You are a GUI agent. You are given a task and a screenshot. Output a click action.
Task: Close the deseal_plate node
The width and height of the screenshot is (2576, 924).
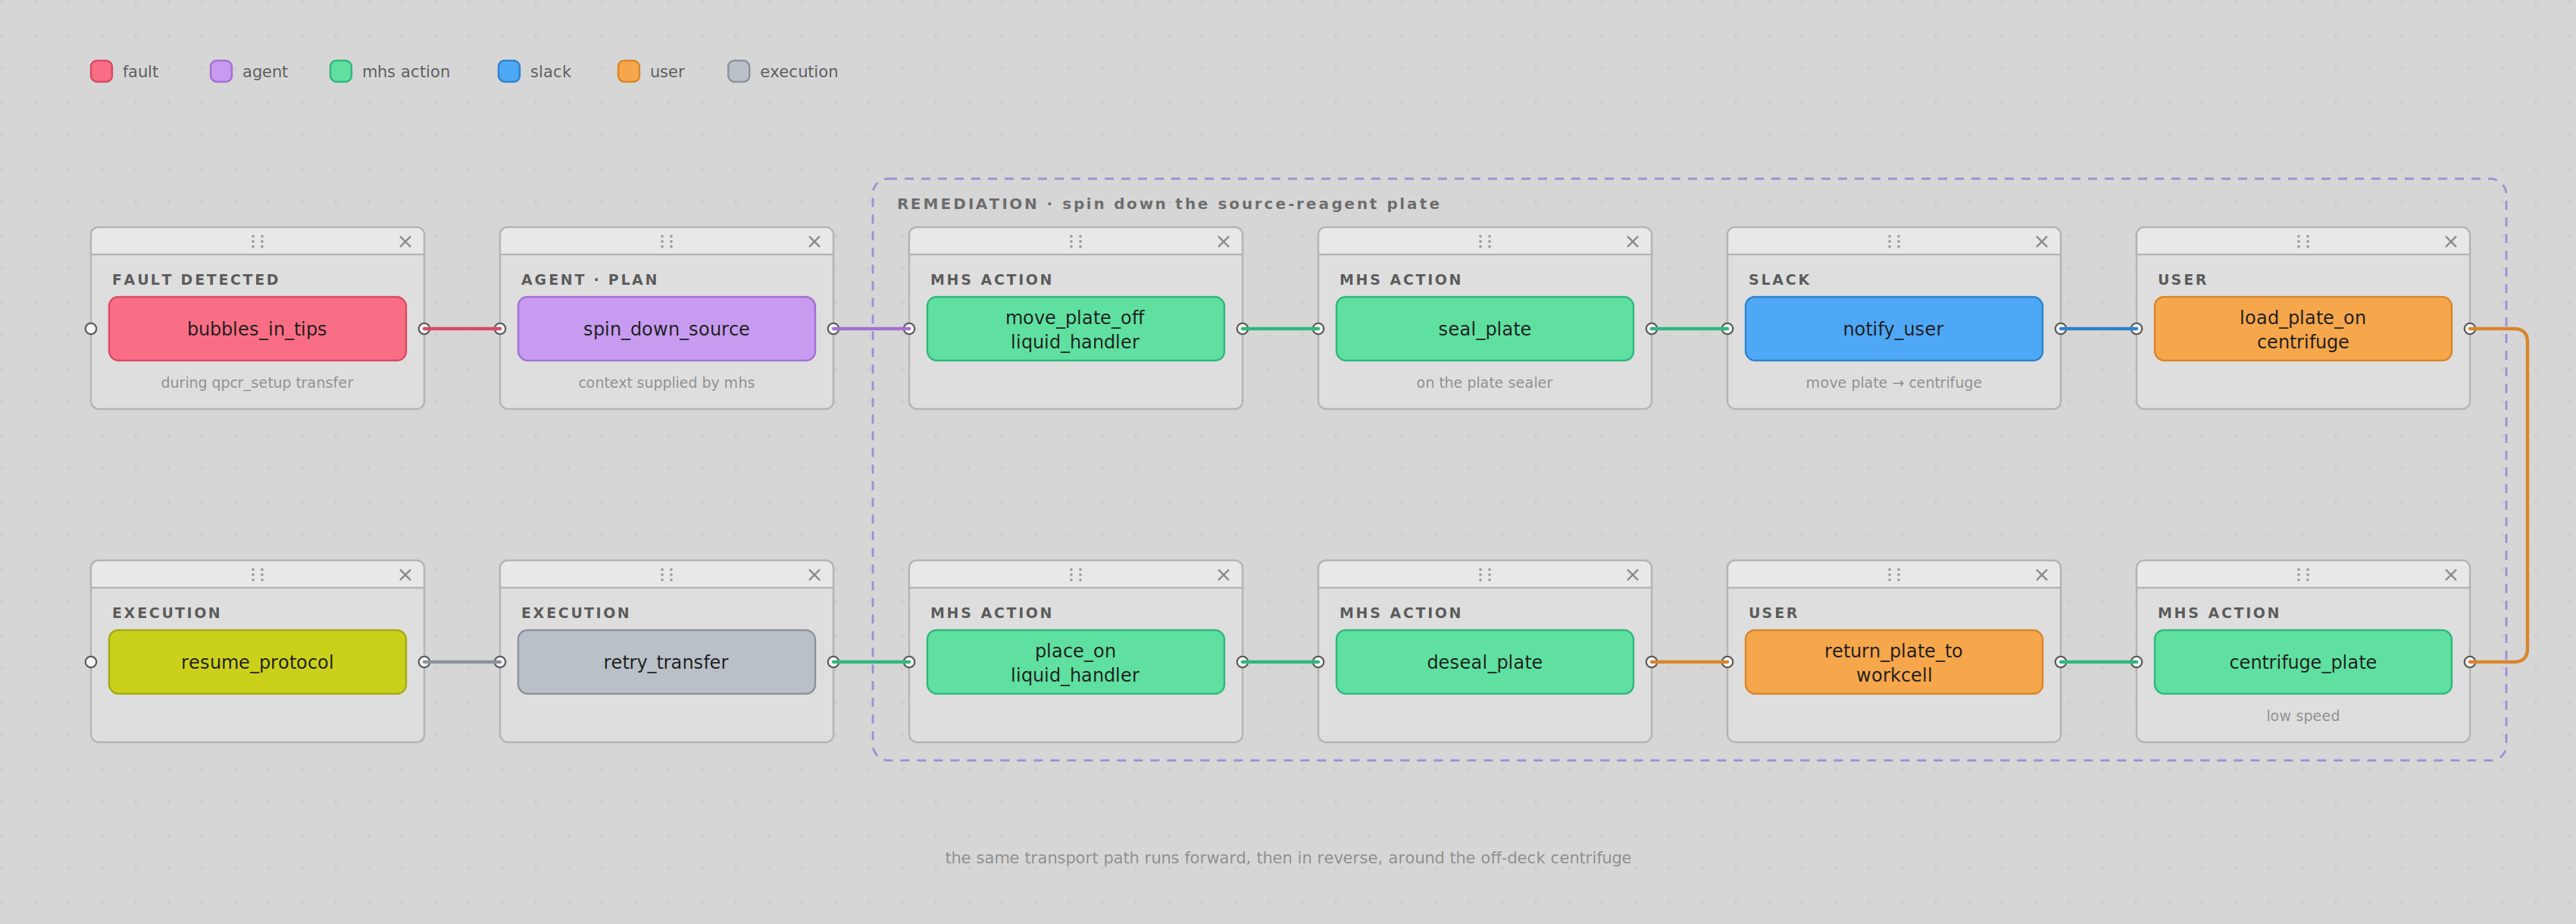tap(1632, 575)
